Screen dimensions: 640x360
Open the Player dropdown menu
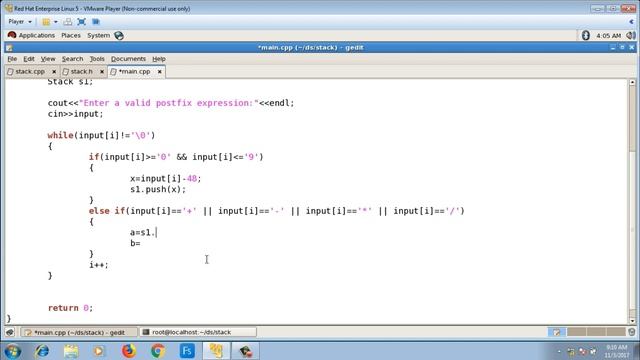click(x=20, y=22)
